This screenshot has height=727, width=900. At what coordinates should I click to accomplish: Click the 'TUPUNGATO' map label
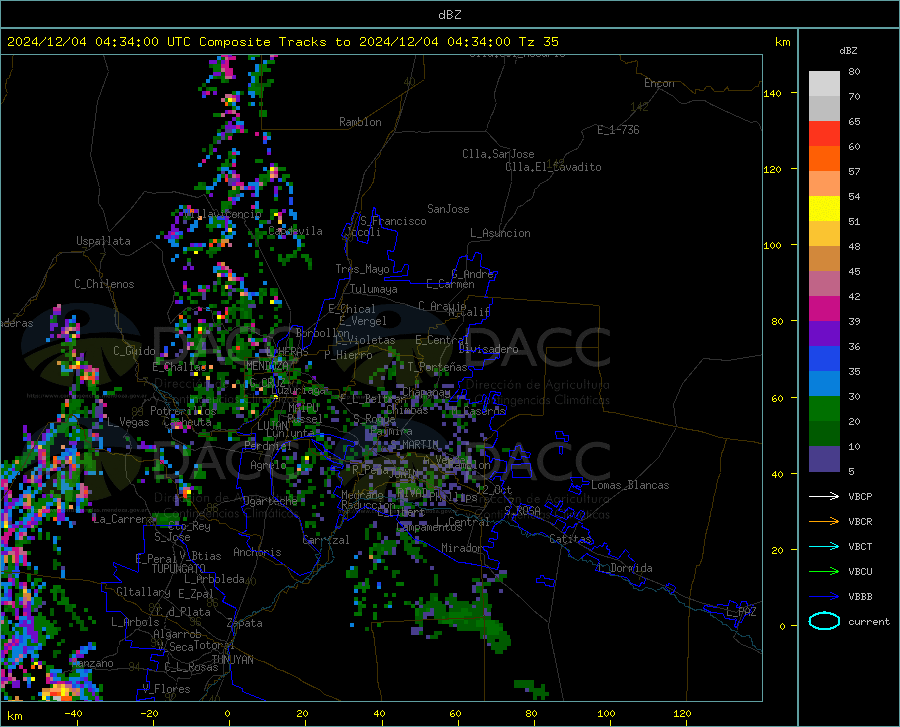[178, 569]
